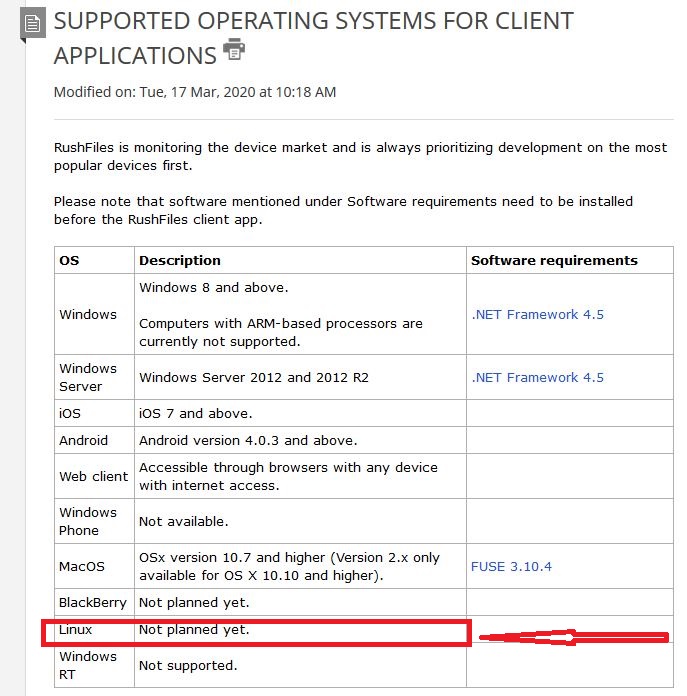Click 'Windows 8 and above.' text
Viewport: 687px width, 696px height.
click(214, 287)
